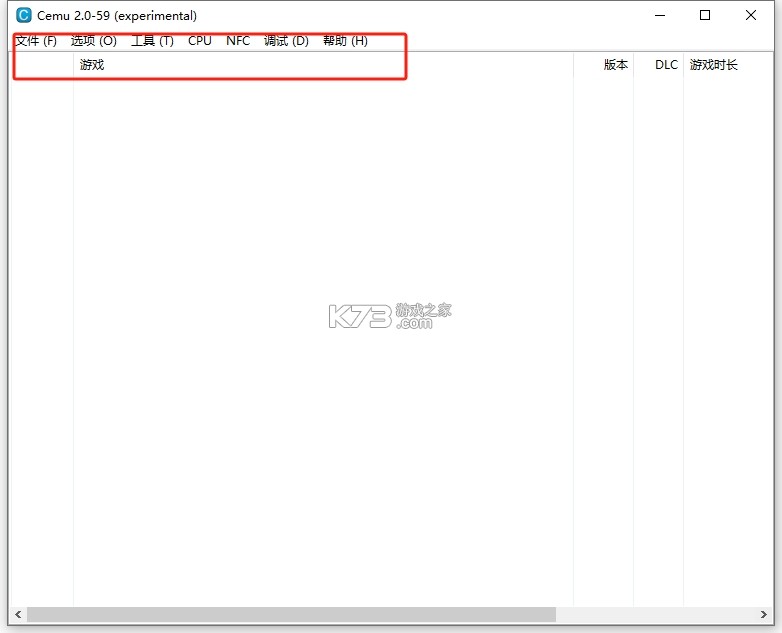Open the NFC menu
The height and width of the screenshot is (633, 782).
tap(238, 40)
